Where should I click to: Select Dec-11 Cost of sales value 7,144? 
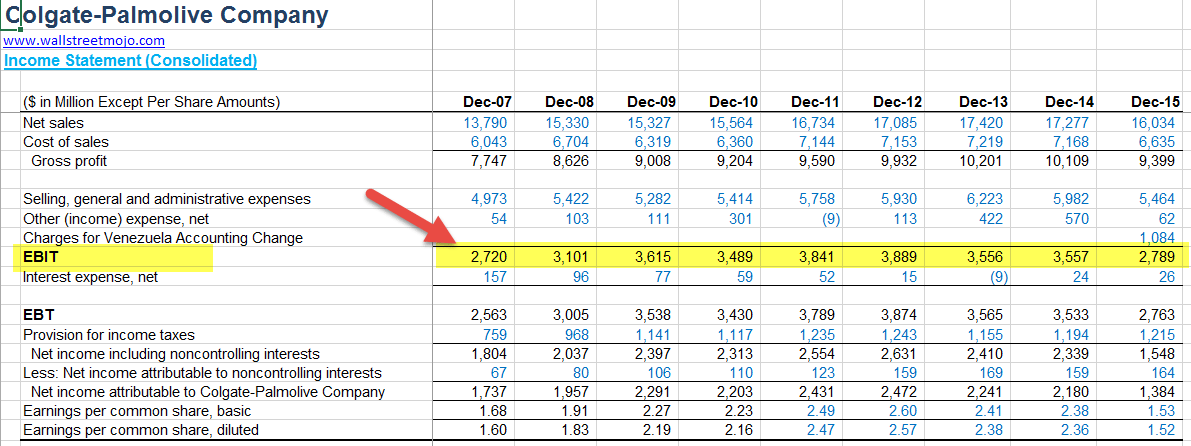coord(817,141)
